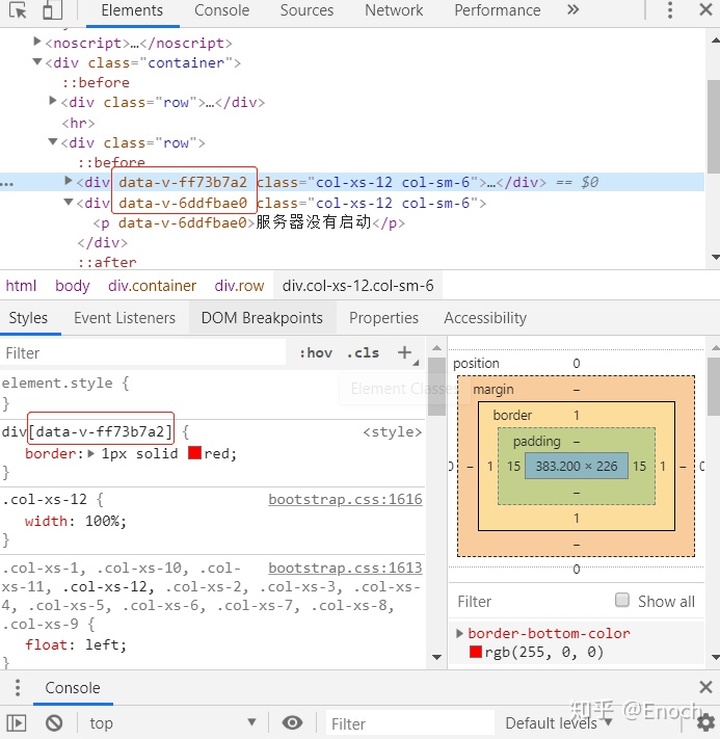This screenshot has height=739, width=720.
Task: Open the Sources tab
Action: click(x=307, y=10)
